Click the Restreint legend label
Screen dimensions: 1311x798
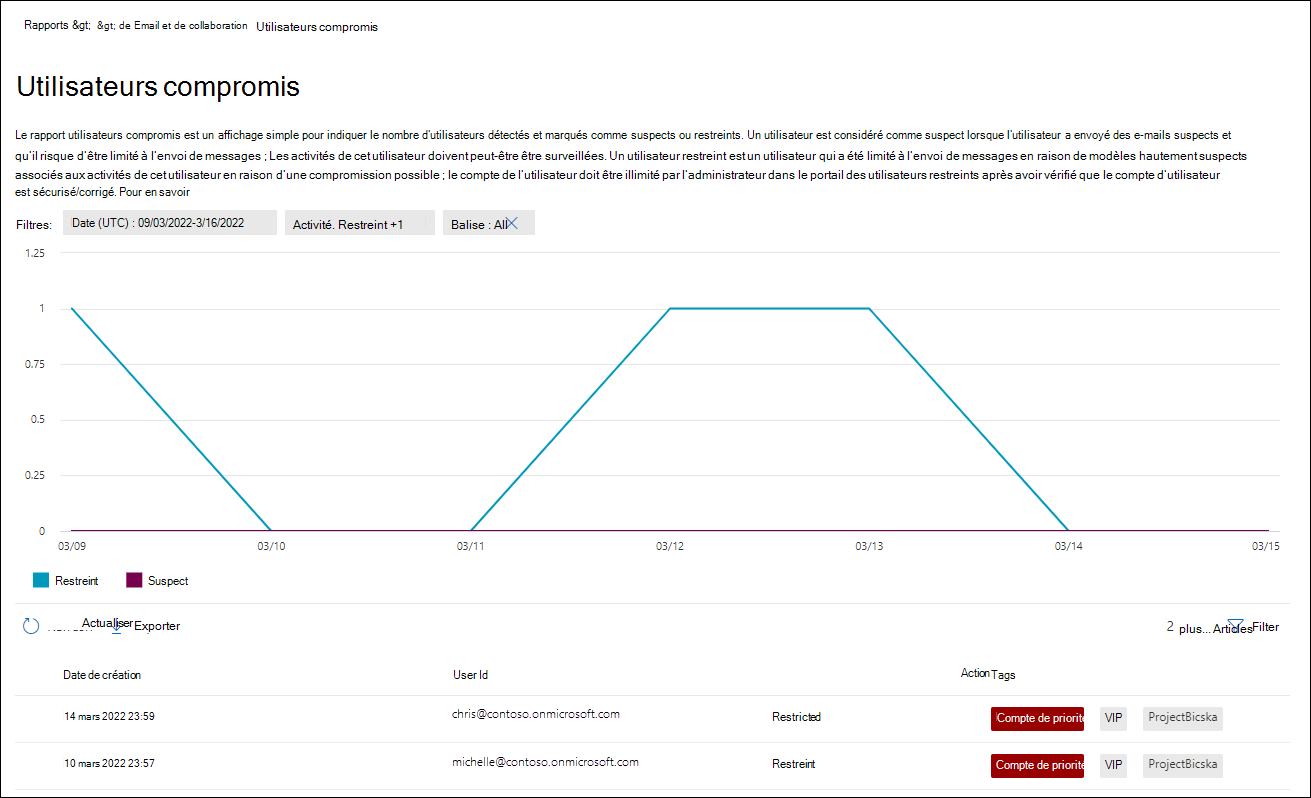(x=76, y=580)
